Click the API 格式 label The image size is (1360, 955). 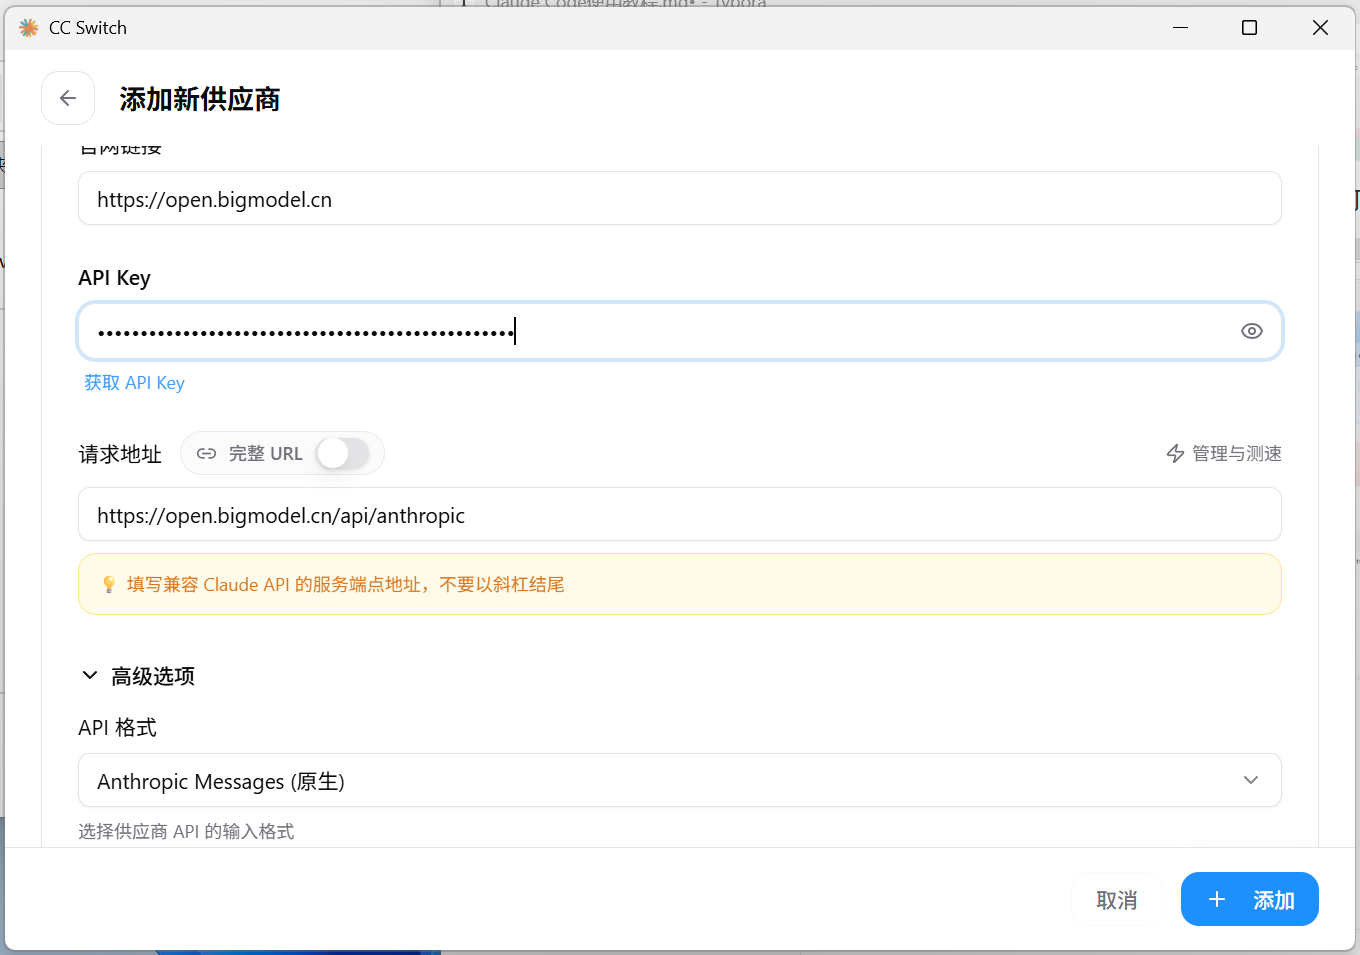[117, 728]
